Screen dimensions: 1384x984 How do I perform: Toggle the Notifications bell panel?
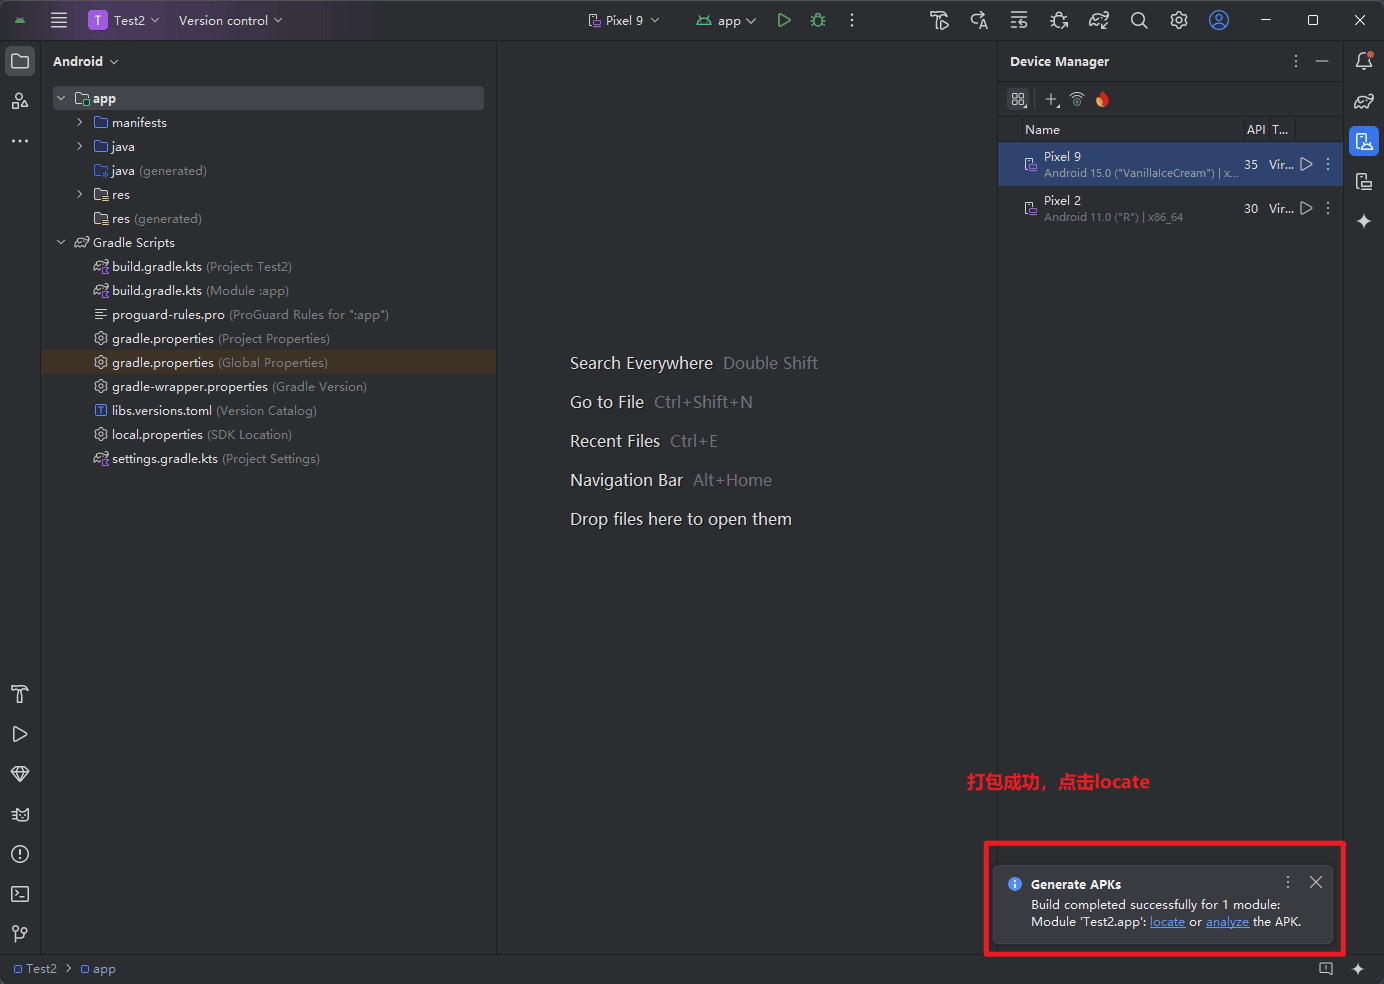click(1364, 61)
